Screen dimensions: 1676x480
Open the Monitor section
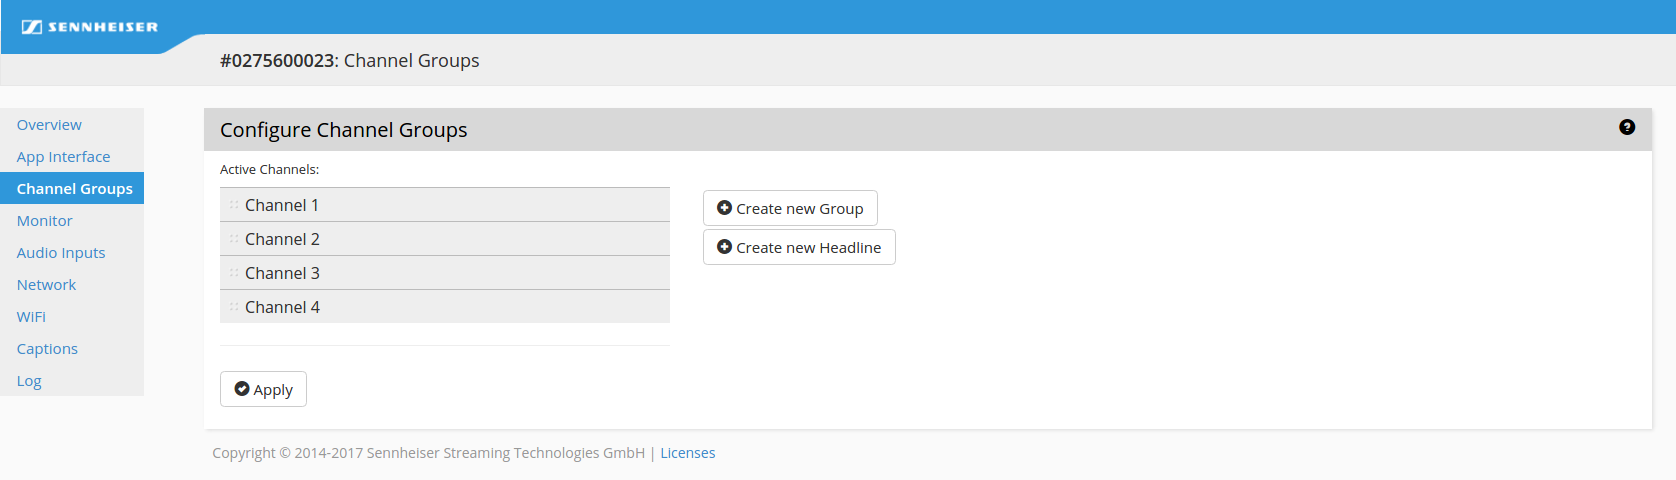(44, 221)
